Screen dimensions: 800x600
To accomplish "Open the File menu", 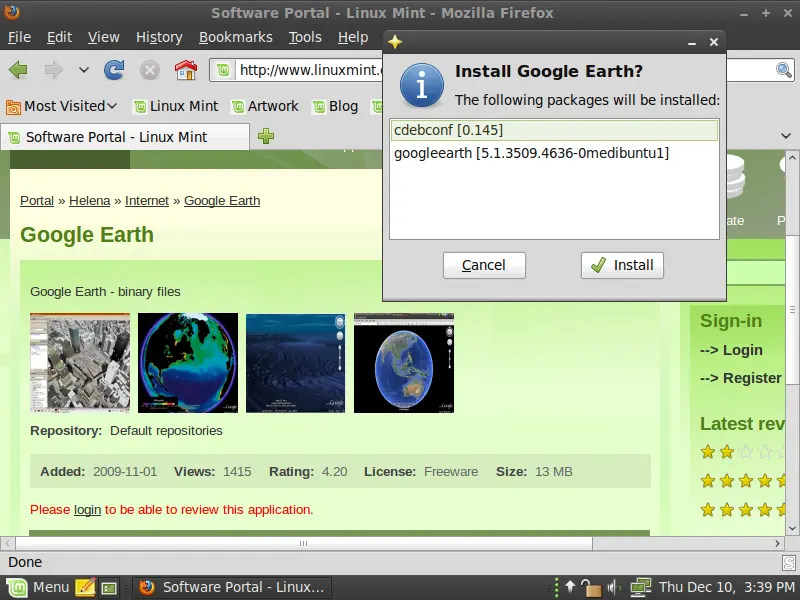I will (19, 37).
